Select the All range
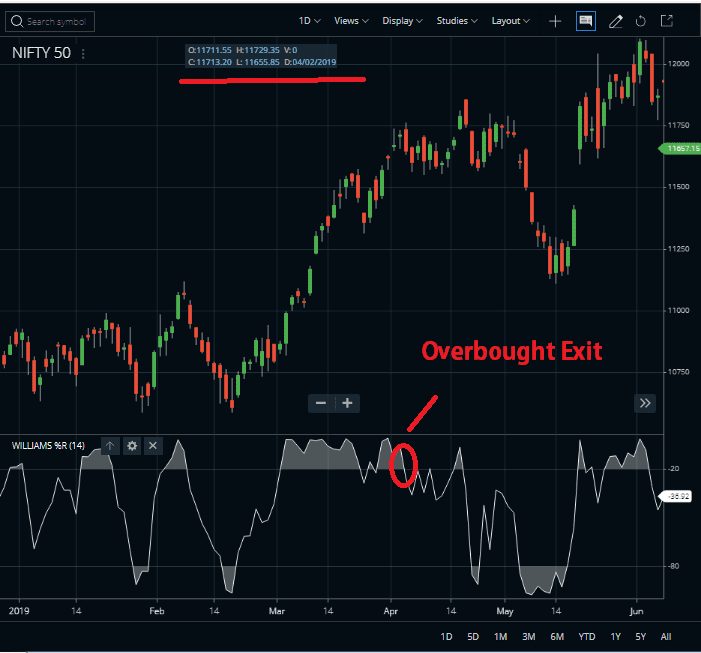The image size is (701, 653). click(x=666, y=636)
